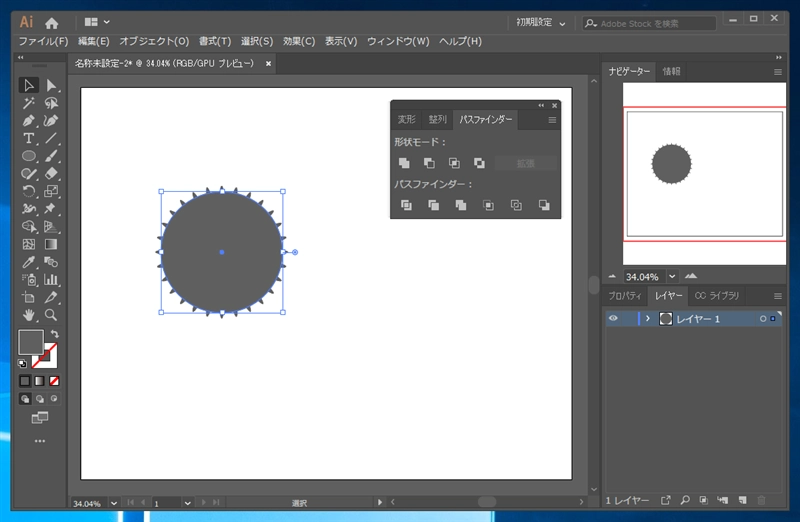Viewport: 800px width, 522px height.
Task: Select the Slice tool
Action: pyautogui.click(x=51, y=297)
